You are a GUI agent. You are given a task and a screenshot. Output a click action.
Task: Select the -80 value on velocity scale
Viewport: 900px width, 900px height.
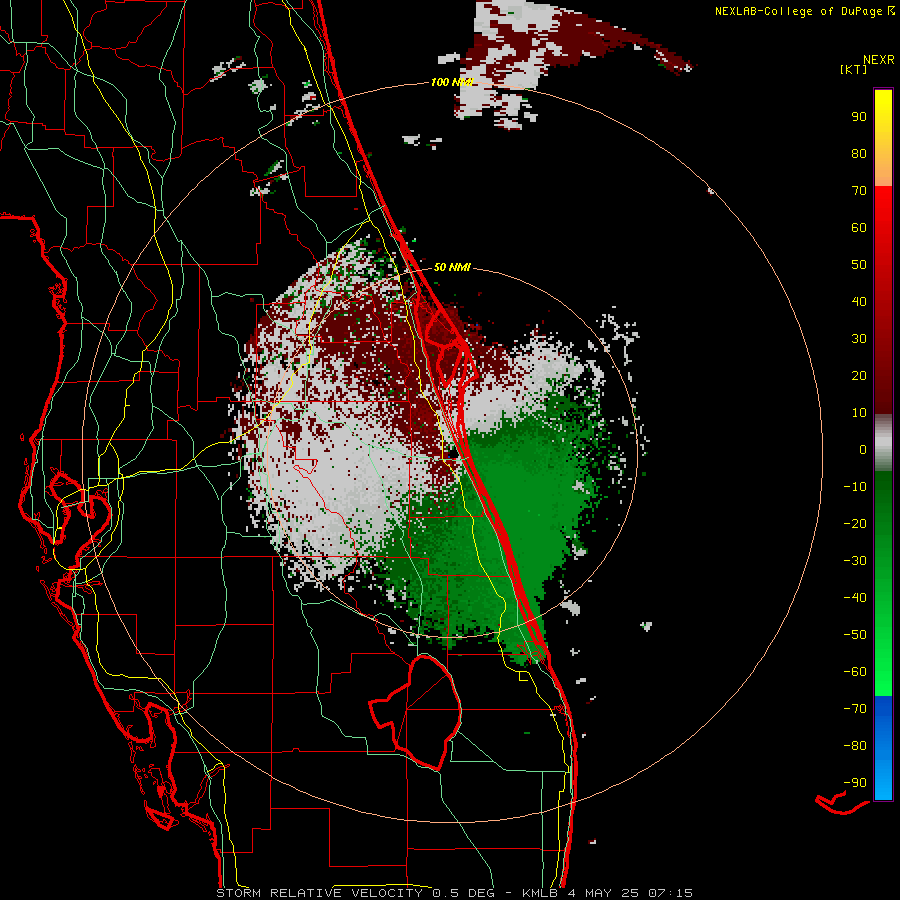point(855,746)
